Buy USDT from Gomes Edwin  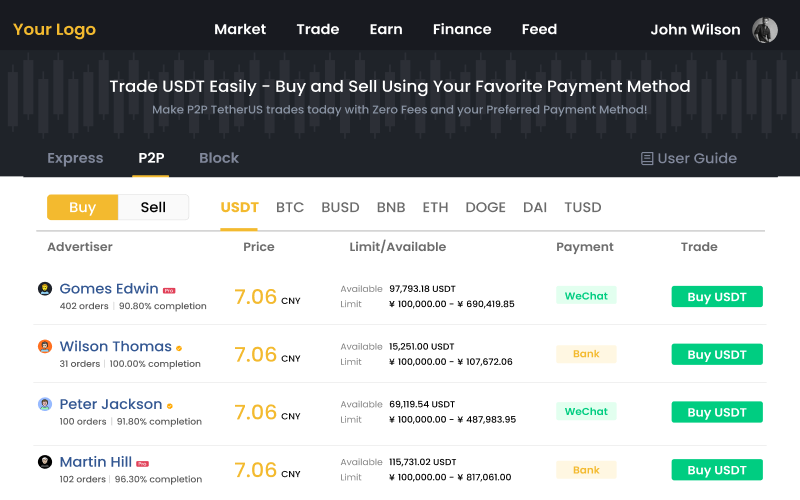pos(717,296)
